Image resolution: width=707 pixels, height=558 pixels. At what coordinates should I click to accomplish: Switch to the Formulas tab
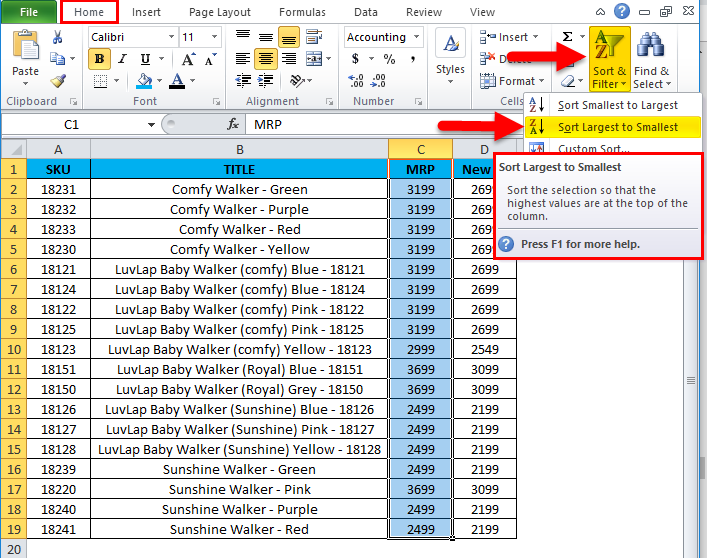pos(302,12)
